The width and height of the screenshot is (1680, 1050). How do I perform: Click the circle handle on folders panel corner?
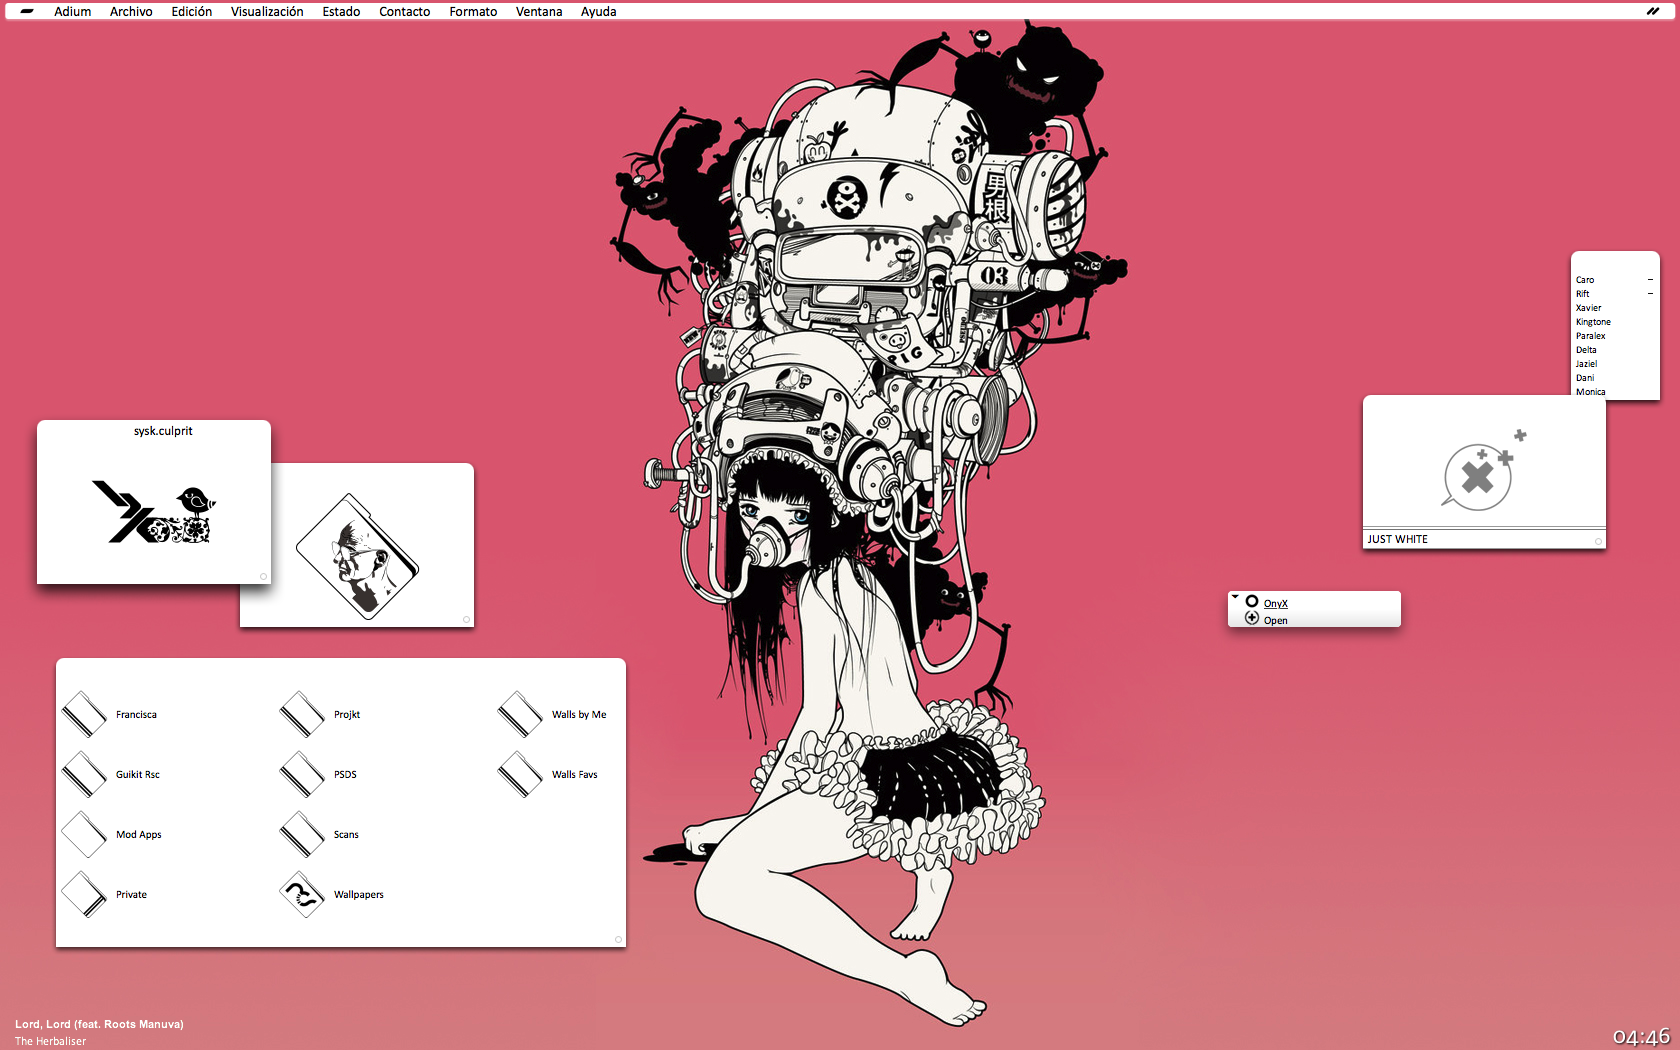618,939
